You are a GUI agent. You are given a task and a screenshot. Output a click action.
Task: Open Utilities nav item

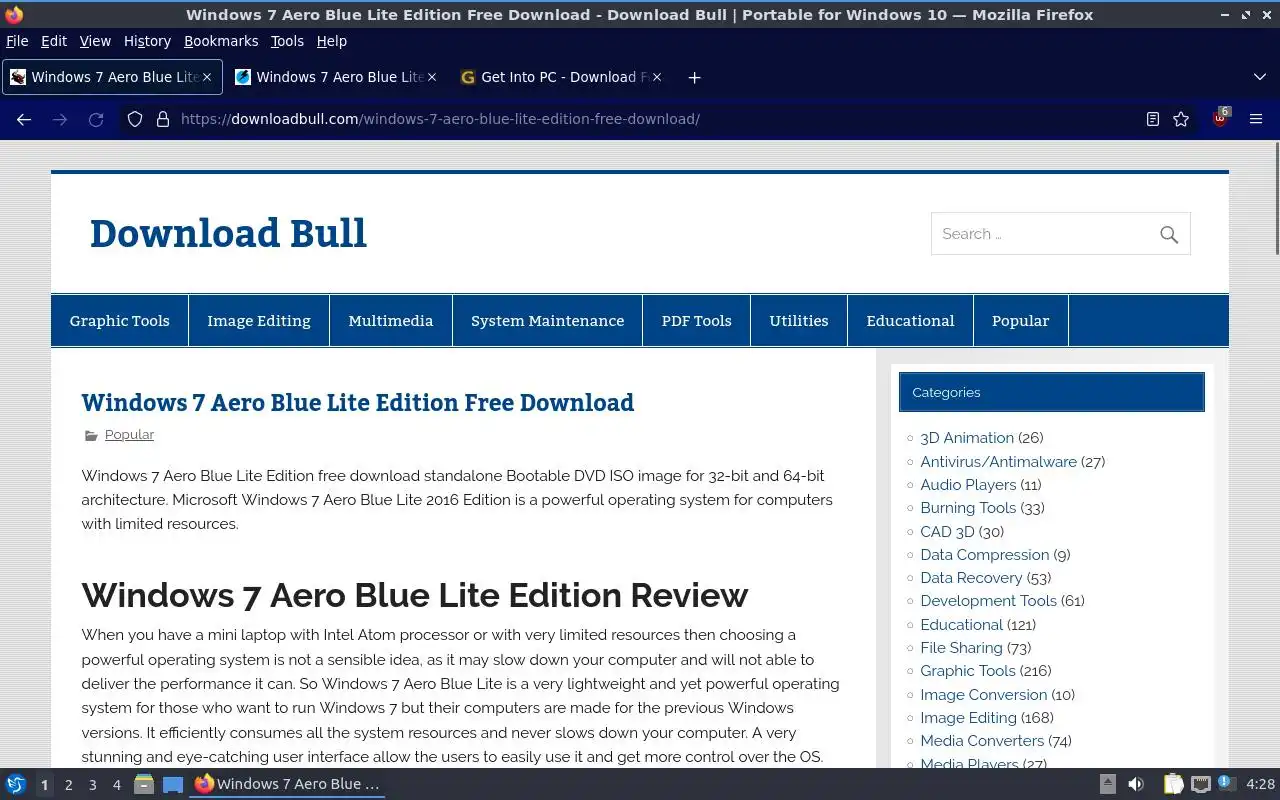click(x=799, y=321)
